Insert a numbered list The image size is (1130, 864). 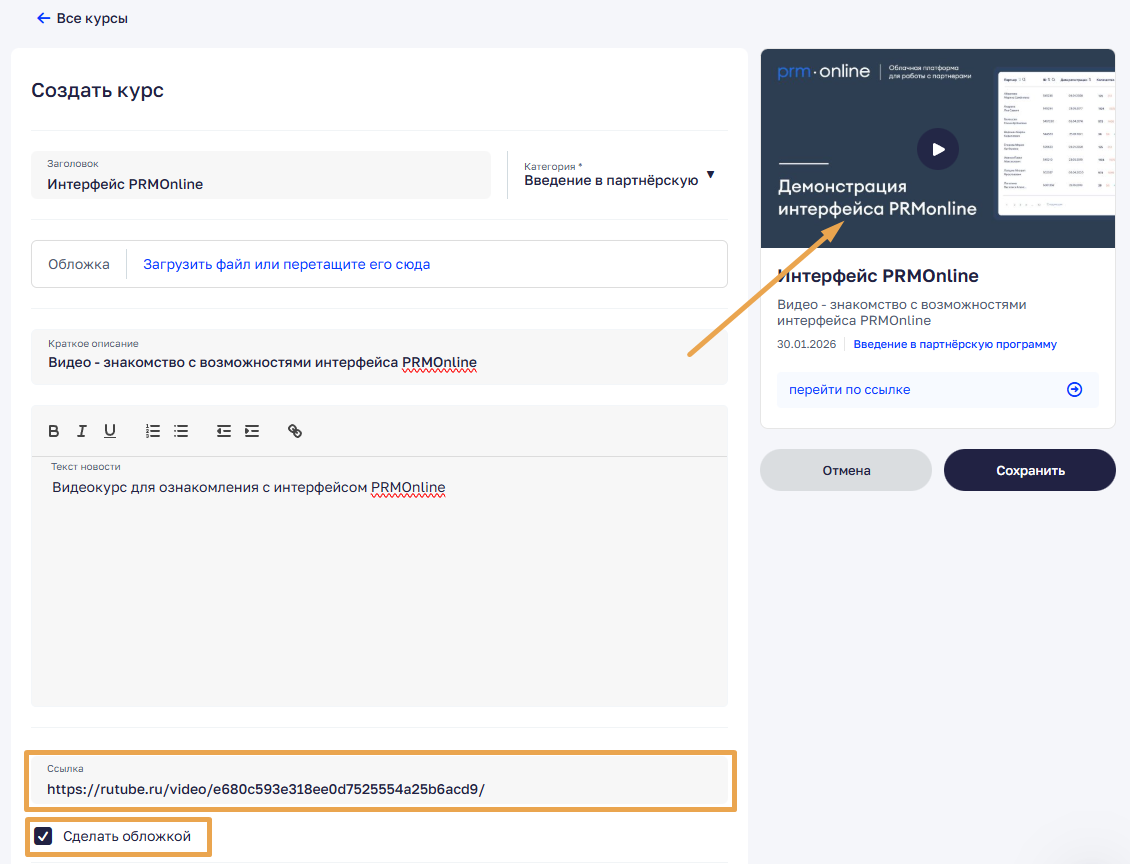[x=153, y=431]
